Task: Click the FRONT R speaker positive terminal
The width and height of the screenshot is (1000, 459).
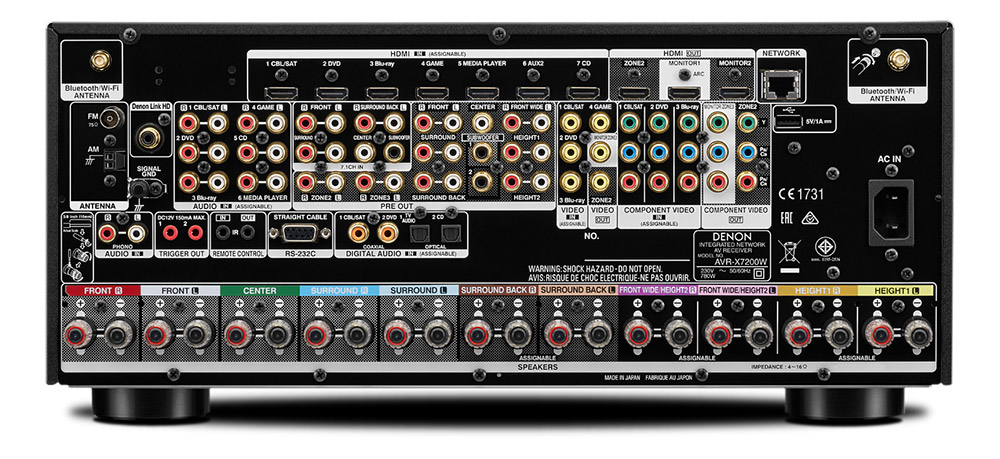Action: pos(80,334)
